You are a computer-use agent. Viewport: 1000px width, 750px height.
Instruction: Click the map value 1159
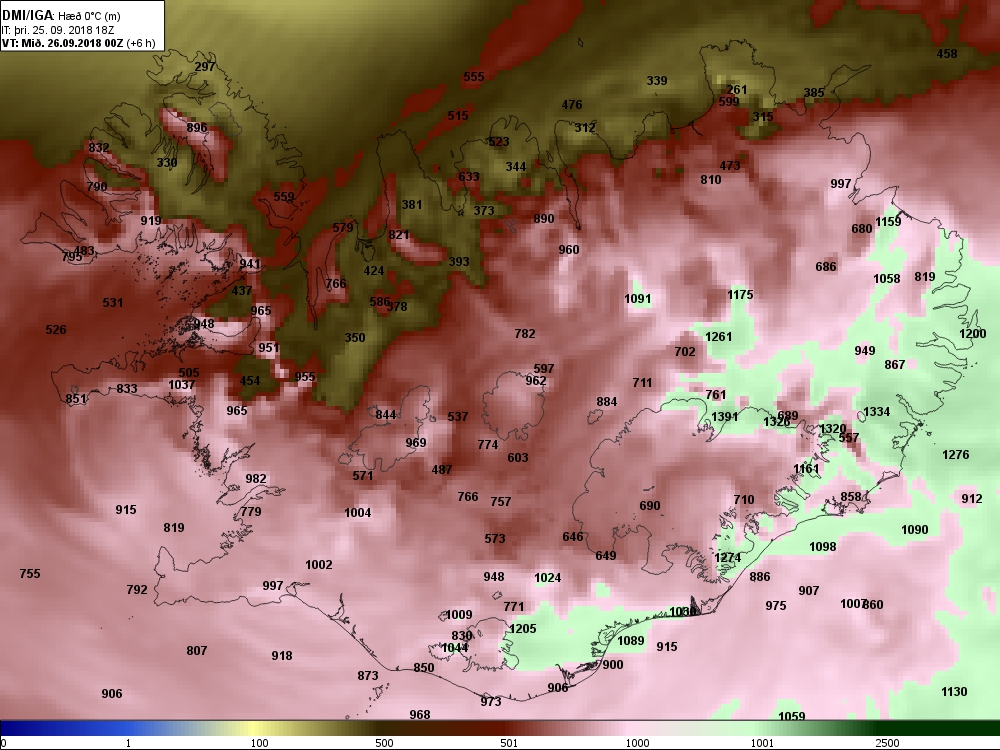[x=888, y=222]
